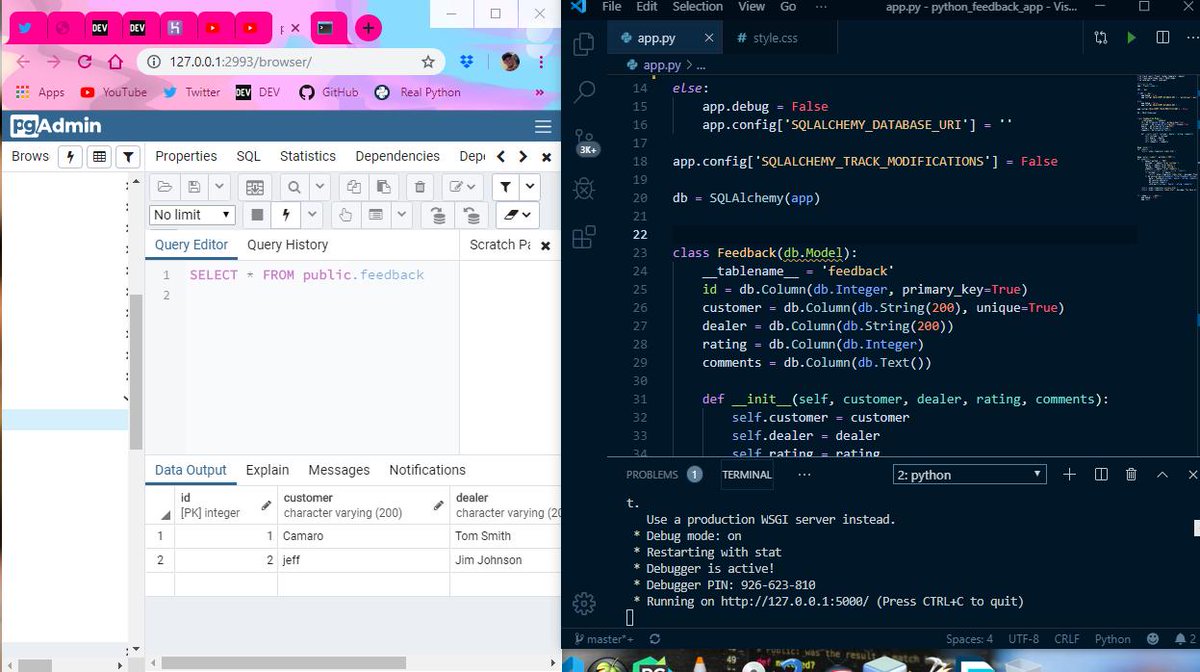
Task: Select the Filter icon in Query Editor toolbar
Action: pyautogui.click(x=505, y=187)
